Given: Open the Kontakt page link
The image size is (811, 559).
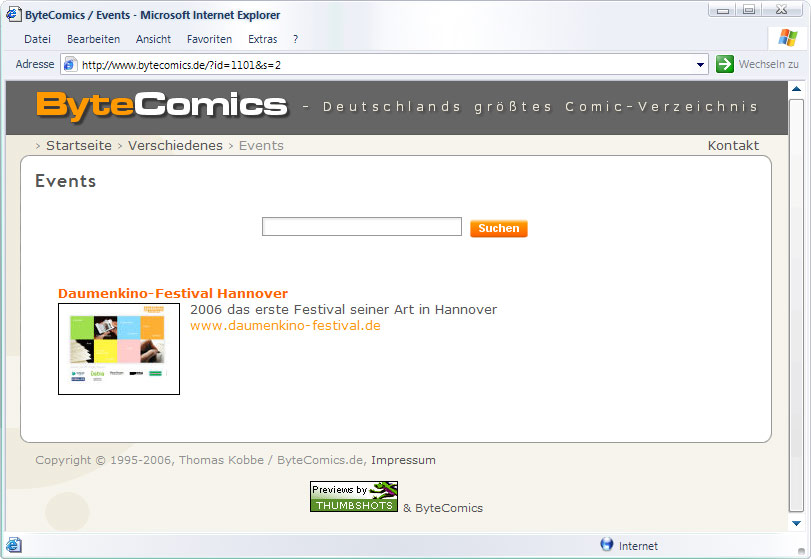Looking at the screenshot, I should coord(733,145).
